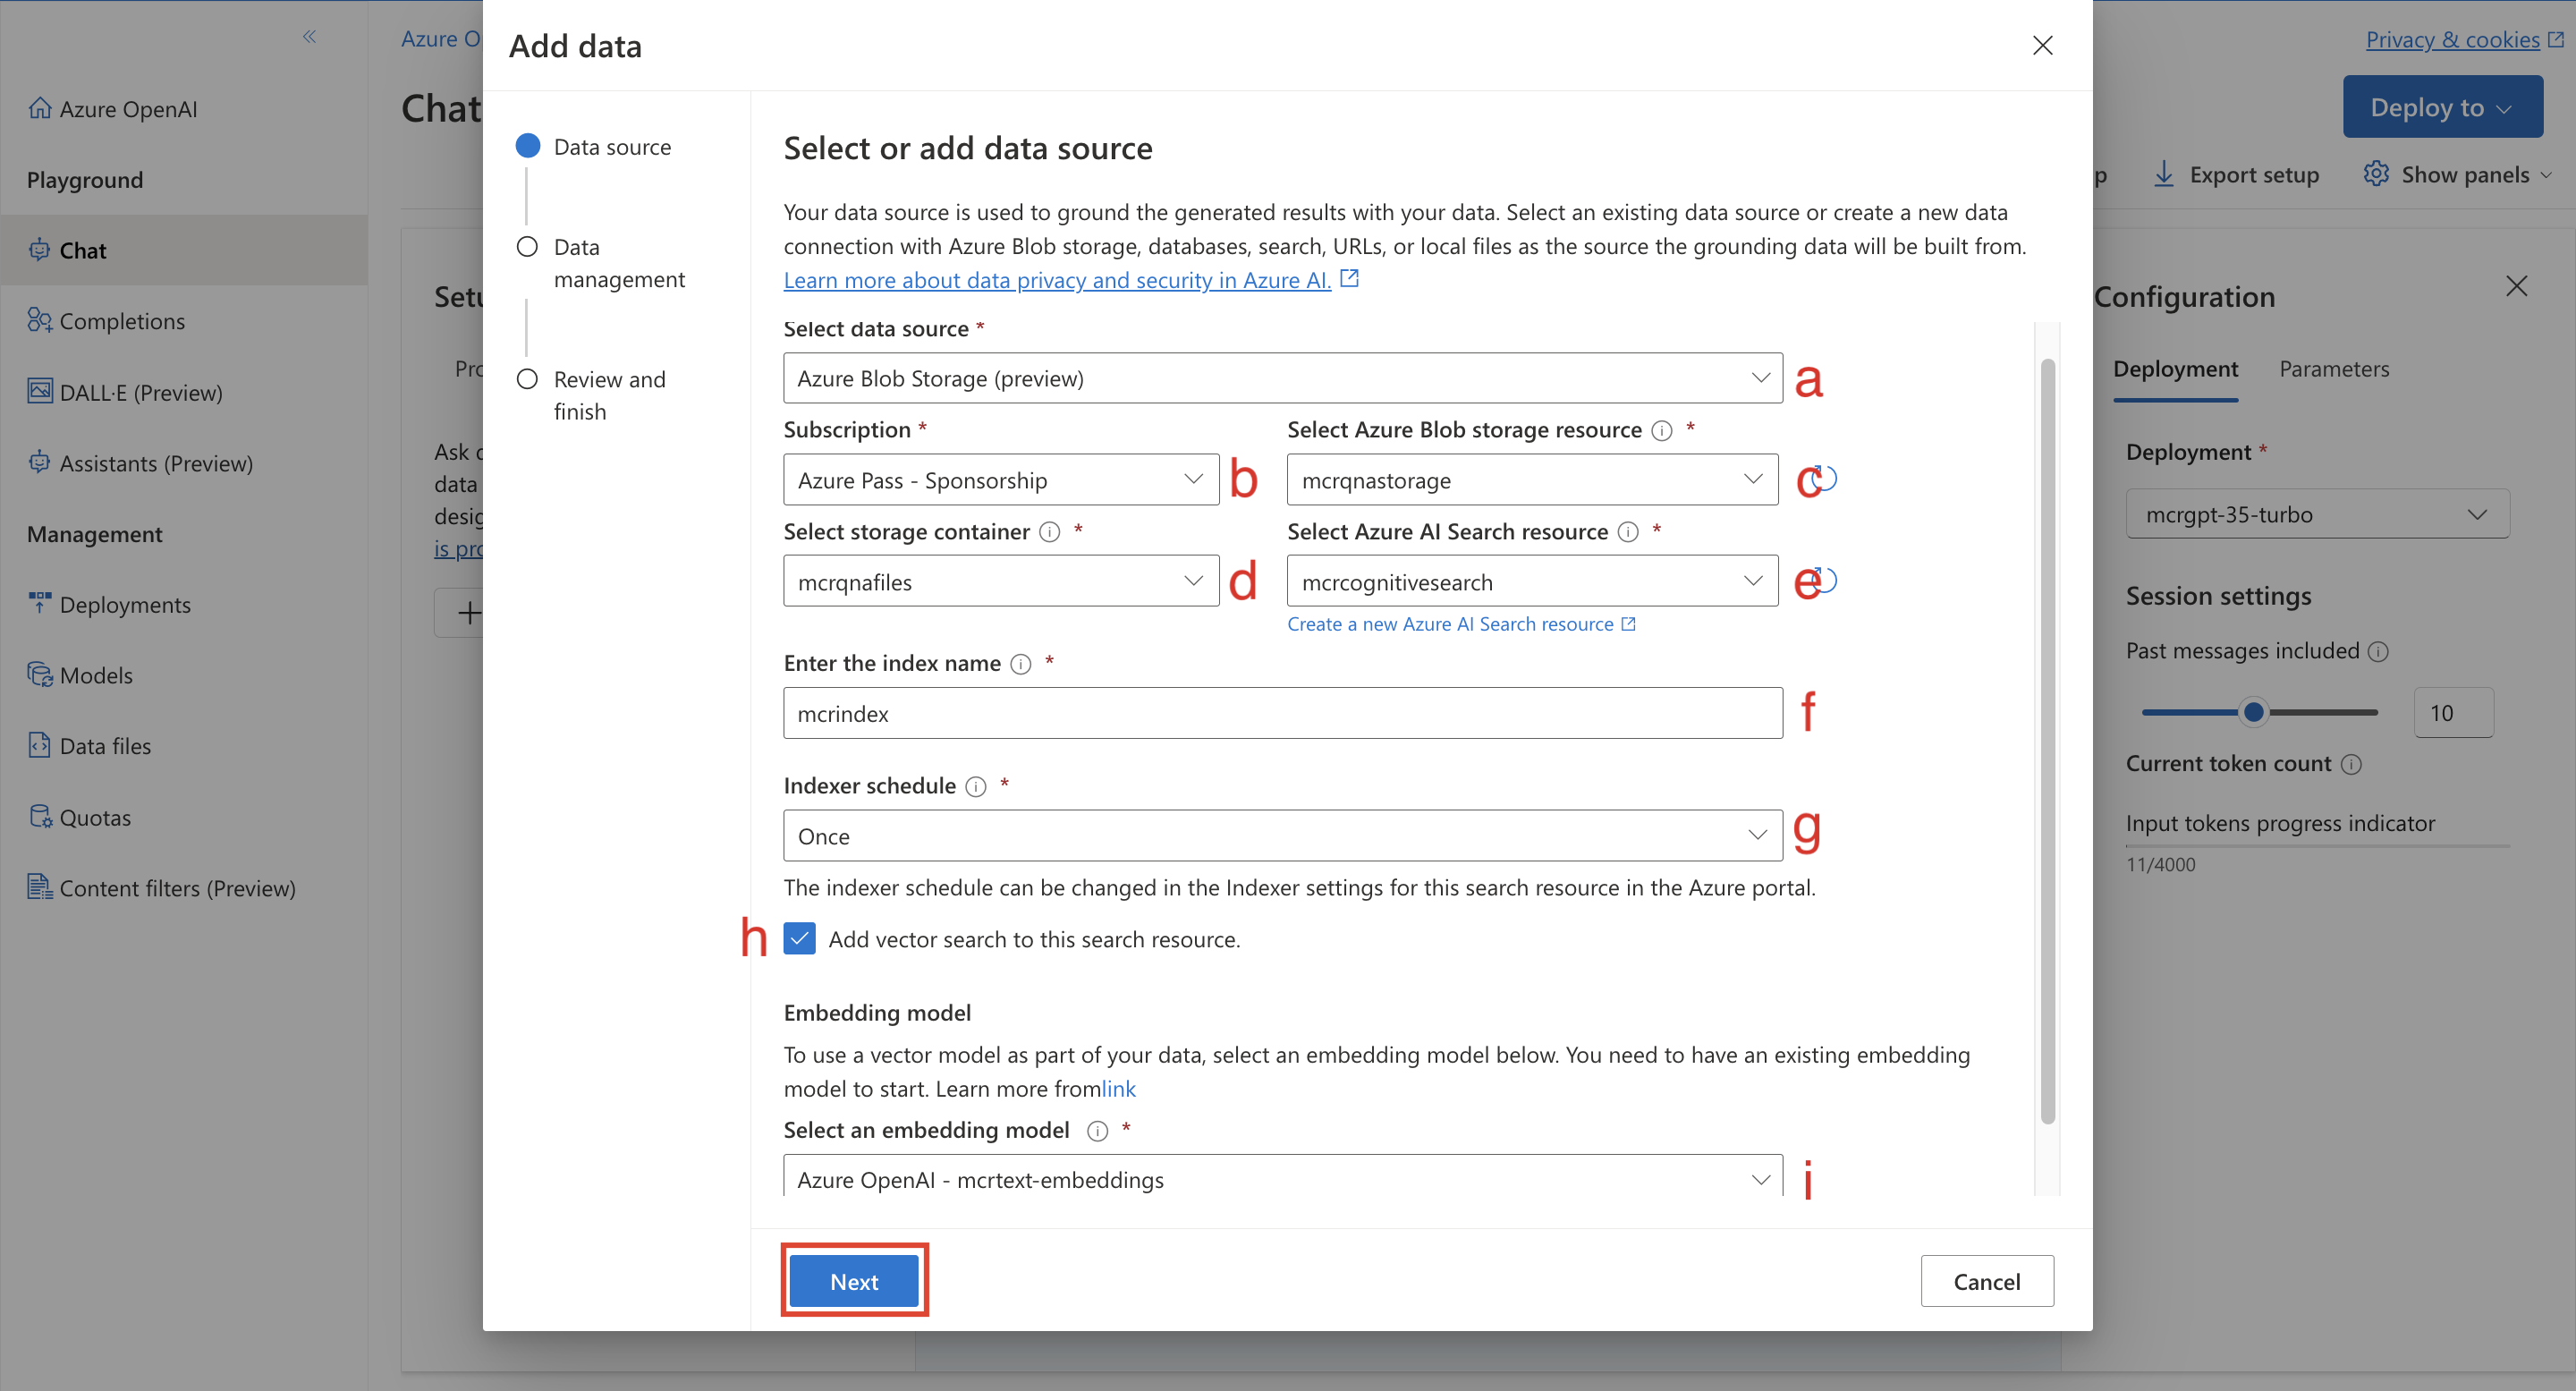Image resolution: width=2576 pixels, height=1391 pixels.
Task: Close the Add data dialog
Action: [2042, 46]
